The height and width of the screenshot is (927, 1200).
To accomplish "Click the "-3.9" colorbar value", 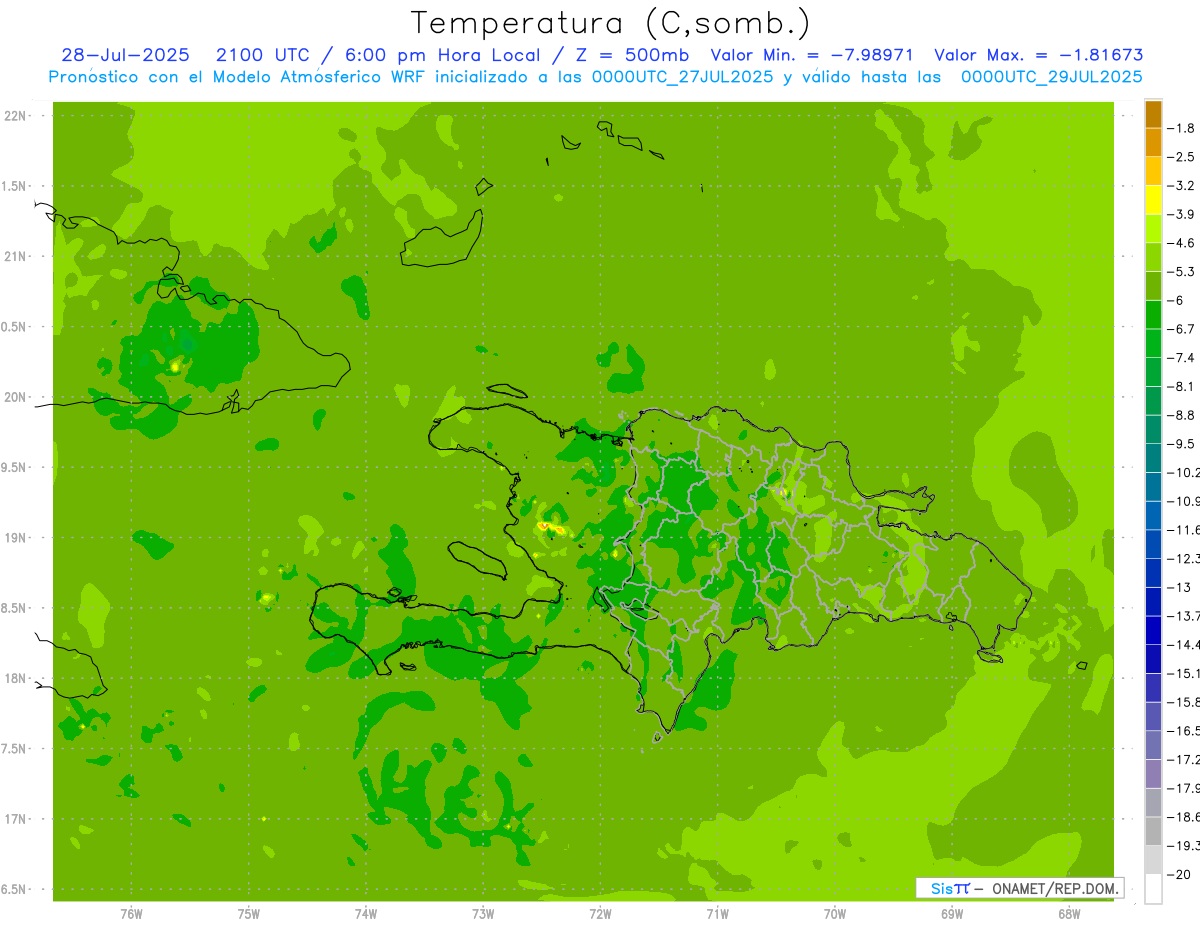I will 1181,214.
